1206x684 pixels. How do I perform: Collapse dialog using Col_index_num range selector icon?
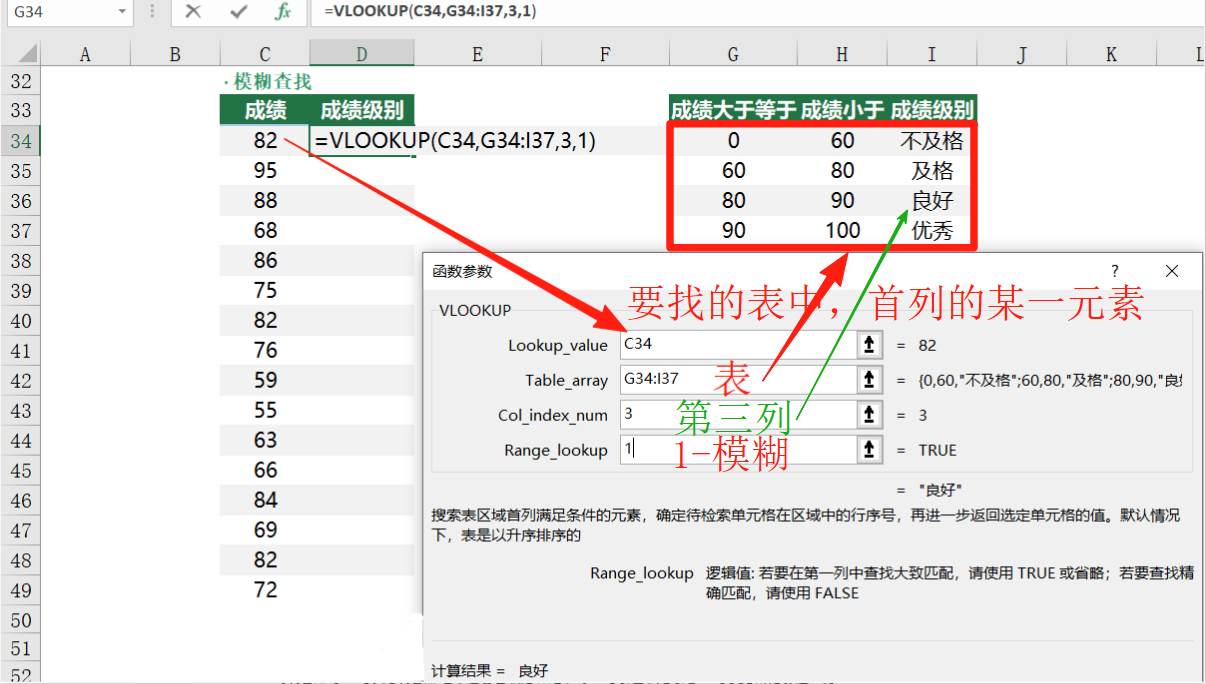coord(870,415)
